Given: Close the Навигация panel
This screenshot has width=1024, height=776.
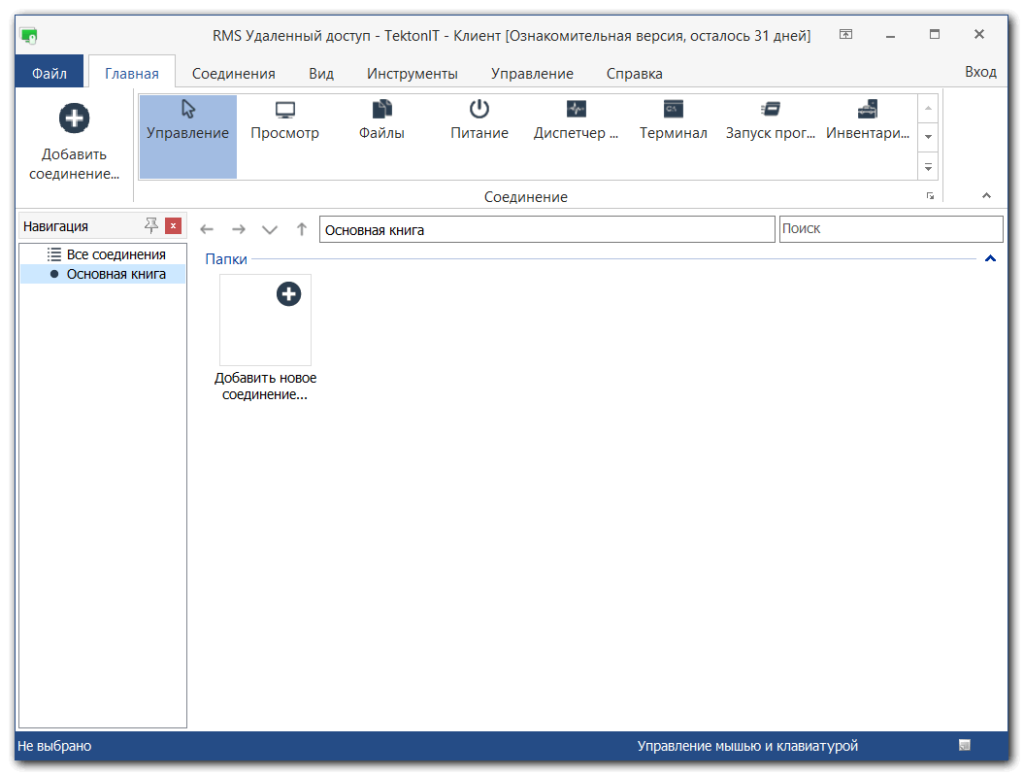Looking at the screenshot, I should click(173, 226).
